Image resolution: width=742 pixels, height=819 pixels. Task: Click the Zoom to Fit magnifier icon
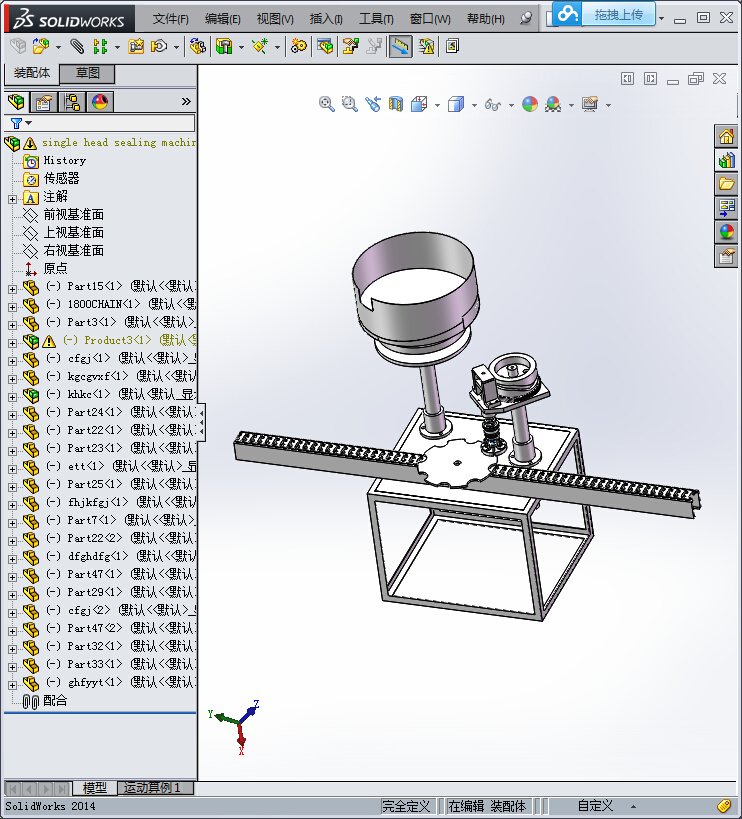point(326,104)
